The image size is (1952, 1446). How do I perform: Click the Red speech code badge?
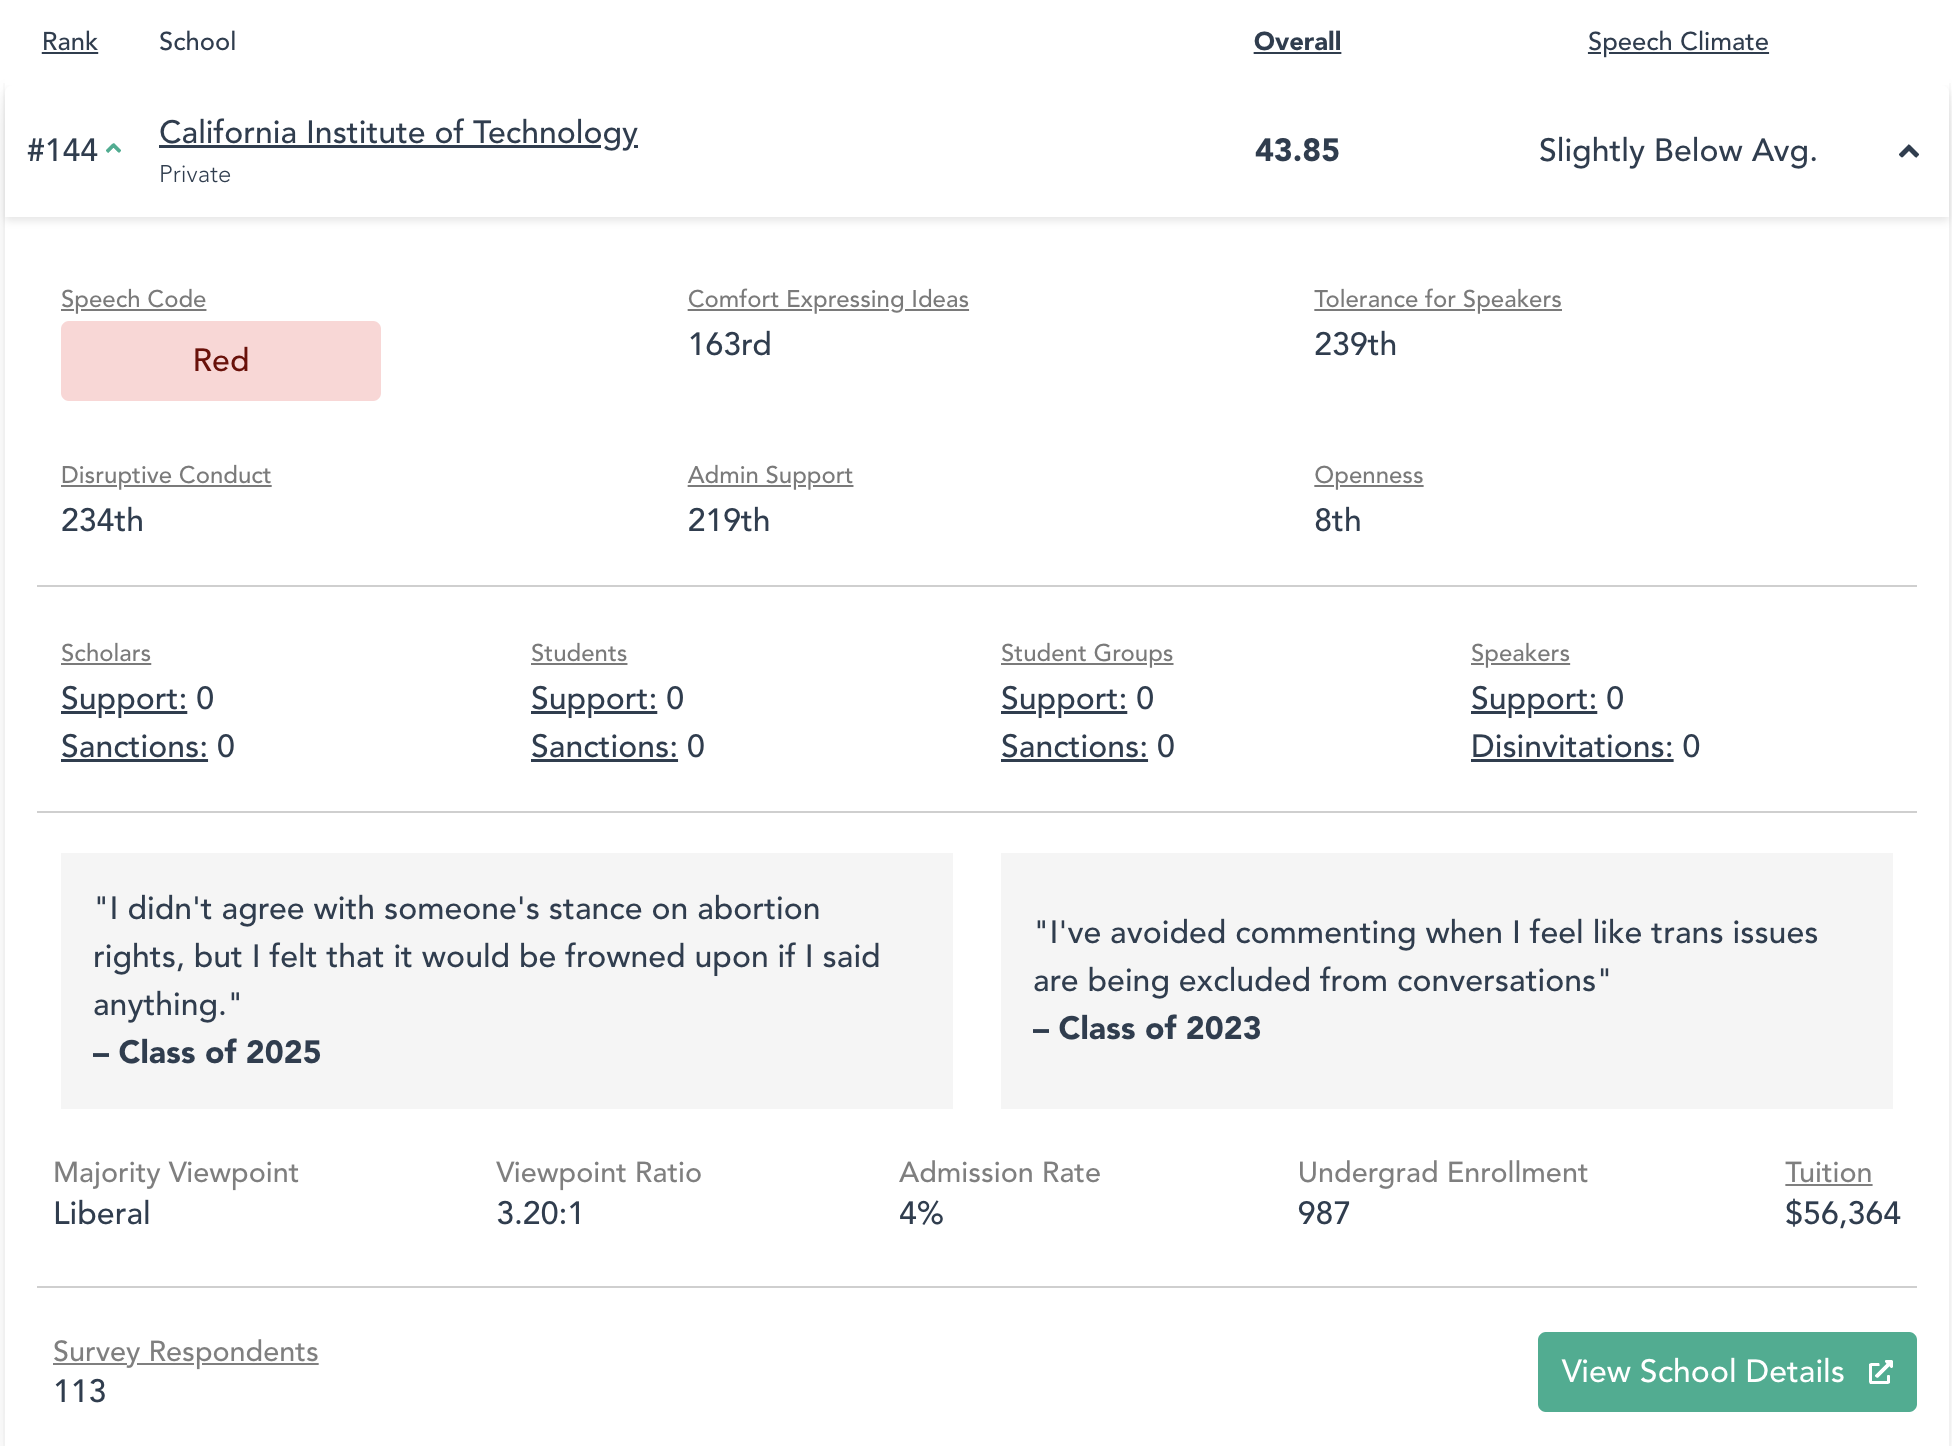[221, 361]
